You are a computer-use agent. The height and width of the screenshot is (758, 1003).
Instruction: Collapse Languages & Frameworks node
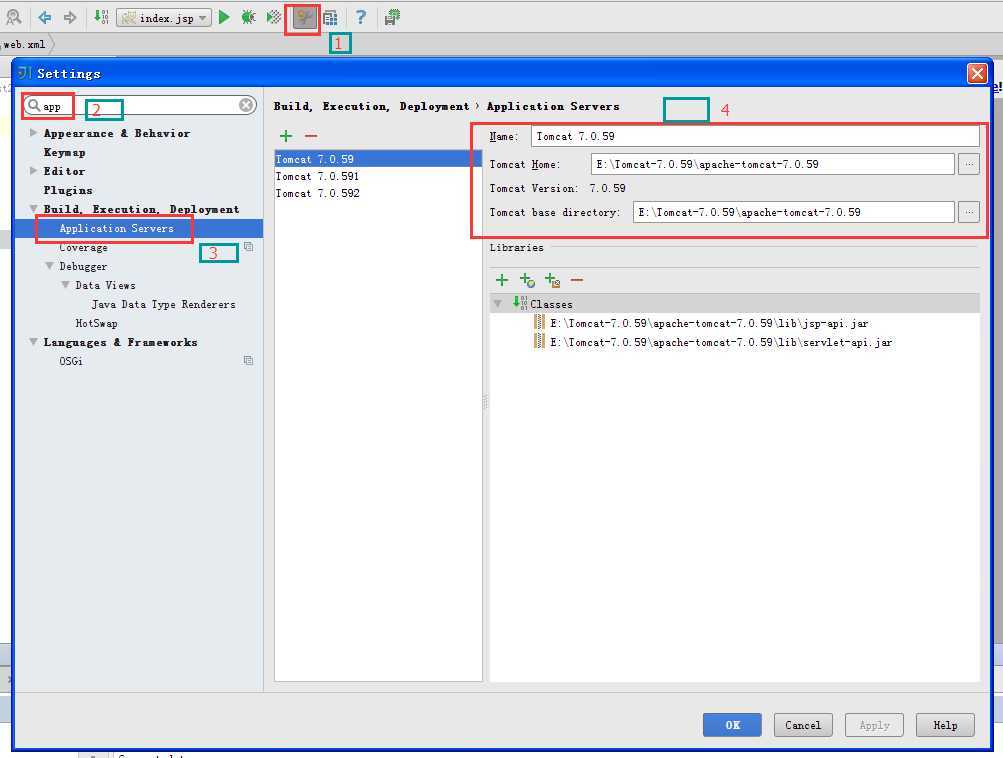tap(33, 342)
